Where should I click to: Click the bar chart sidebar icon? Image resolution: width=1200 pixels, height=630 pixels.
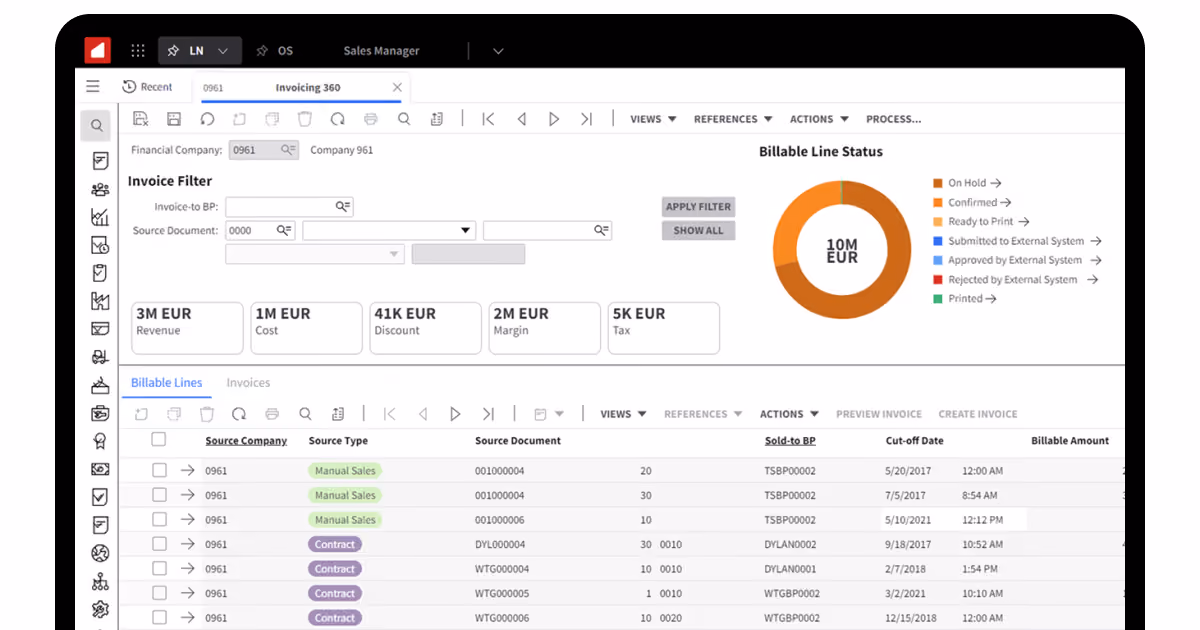click(99, 217)
